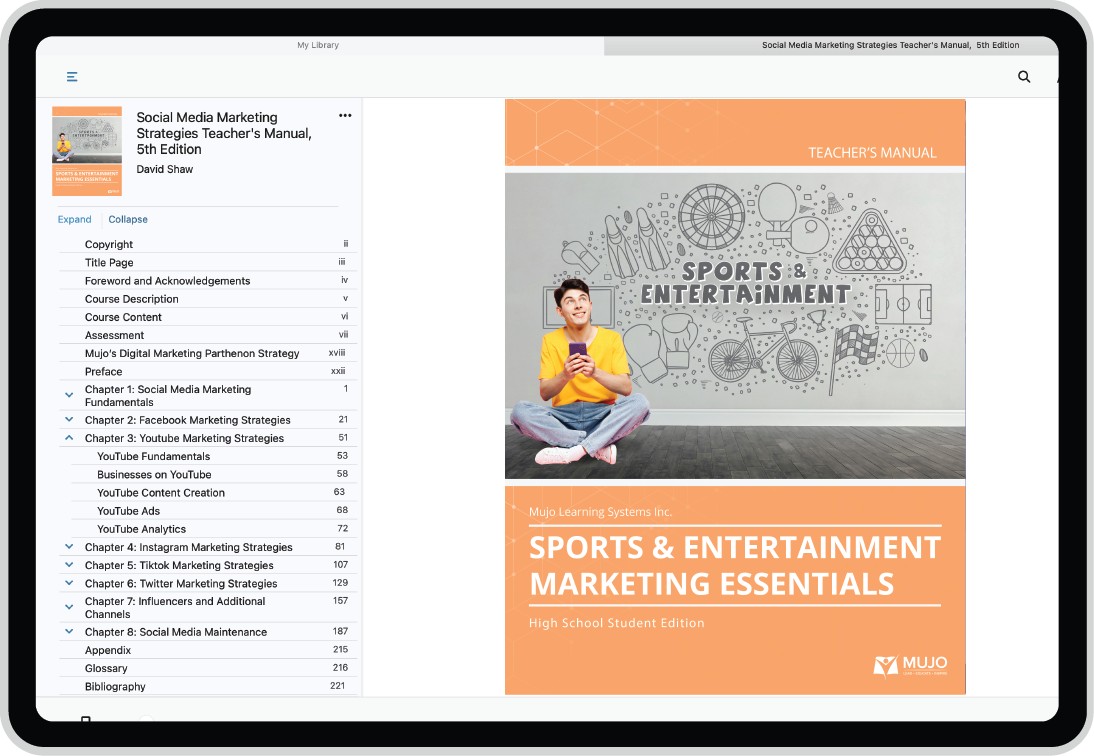Expand Chapter 2 Facebook Marketing Strategies chevron
The image size is (1094, 756).
pyautogui.click(x=69, y=419)
